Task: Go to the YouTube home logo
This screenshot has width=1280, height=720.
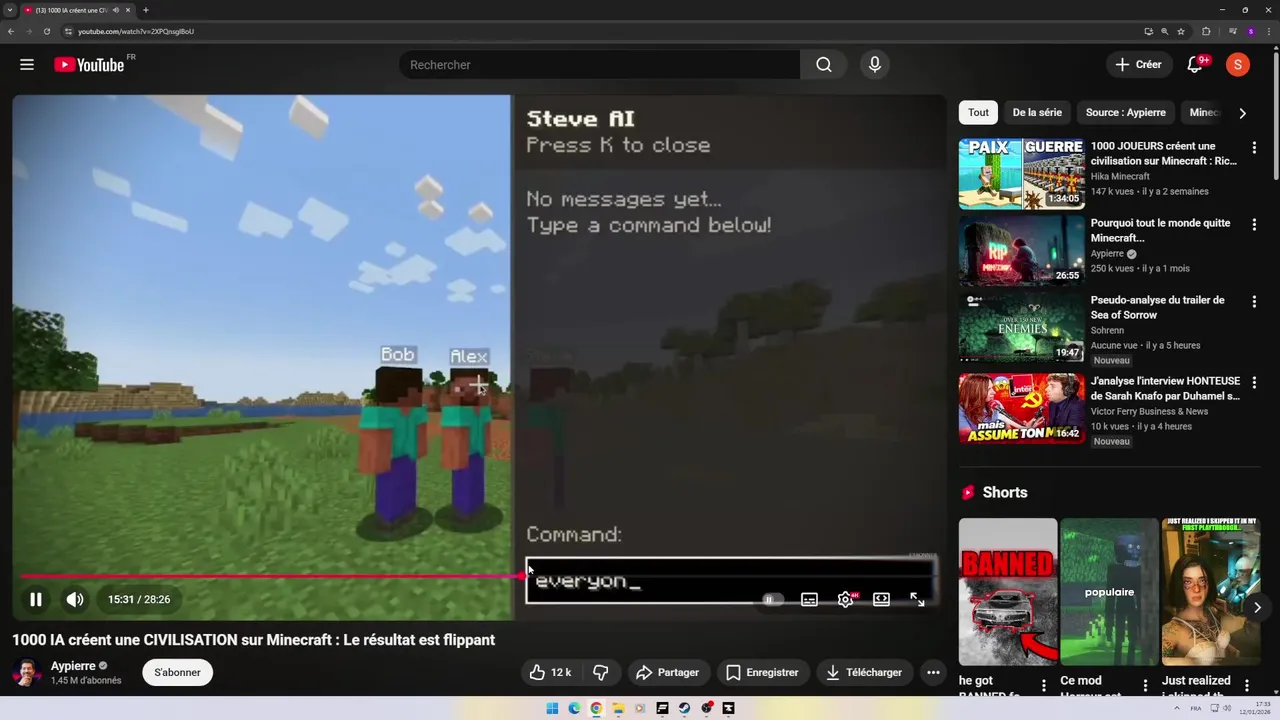Action: coord(89,65)
